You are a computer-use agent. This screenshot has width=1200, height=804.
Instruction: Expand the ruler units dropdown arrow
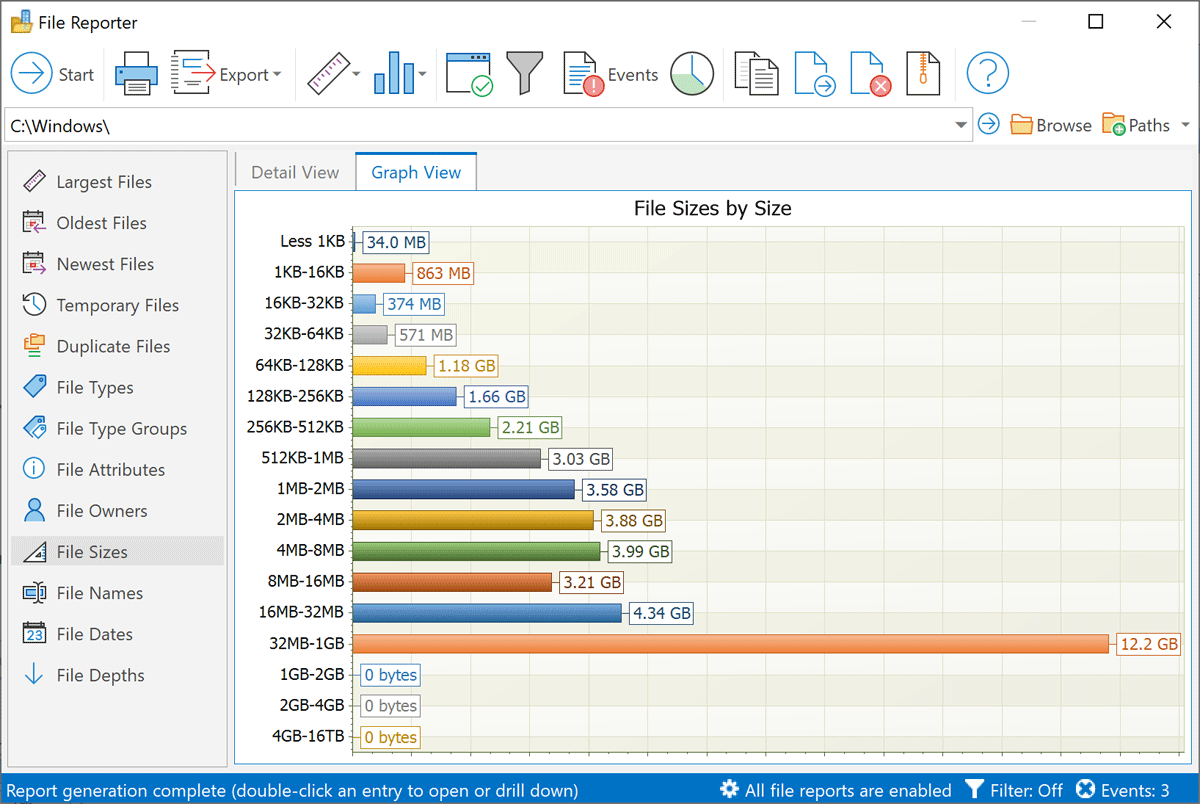357,74
